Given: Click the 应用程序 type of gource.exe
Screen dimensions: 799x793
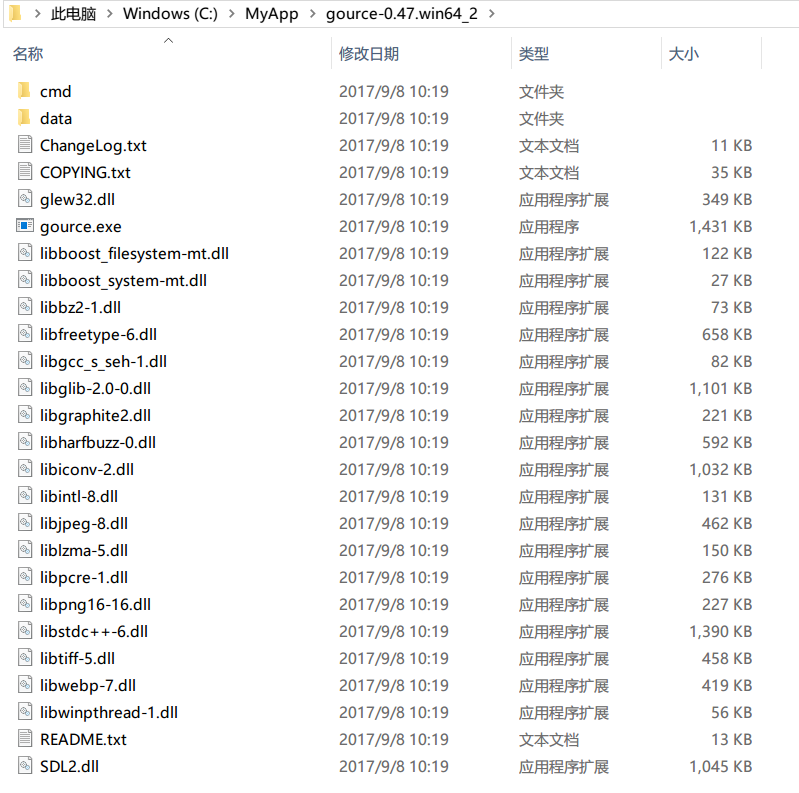Looking at the screenshot, I should pyautogui.click(x=549, y=226).
